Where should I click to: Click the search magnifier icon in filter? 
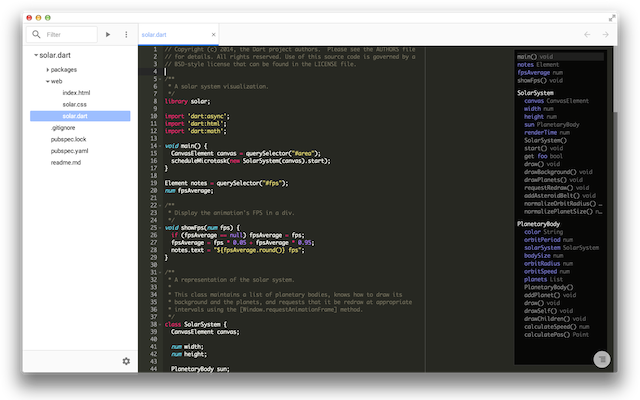click(36, 35)
